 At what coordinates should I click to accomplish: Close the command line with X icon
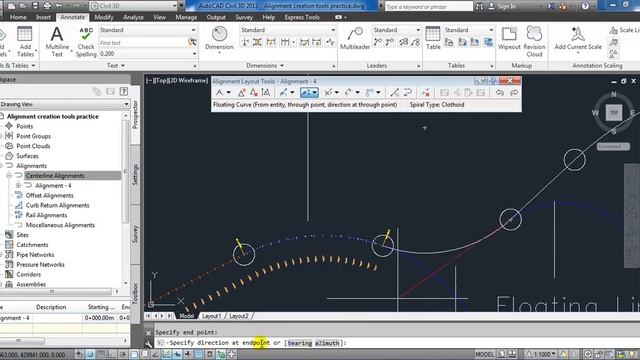pyautogui.click(x=149, y=333)
